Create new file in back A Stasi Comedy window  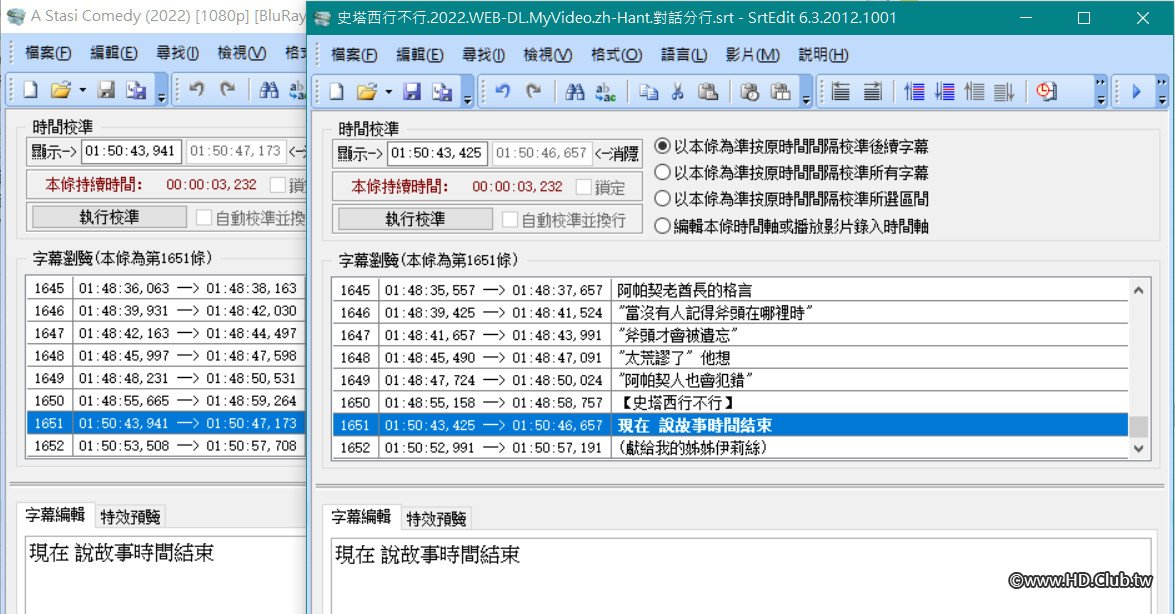(31, 90)
